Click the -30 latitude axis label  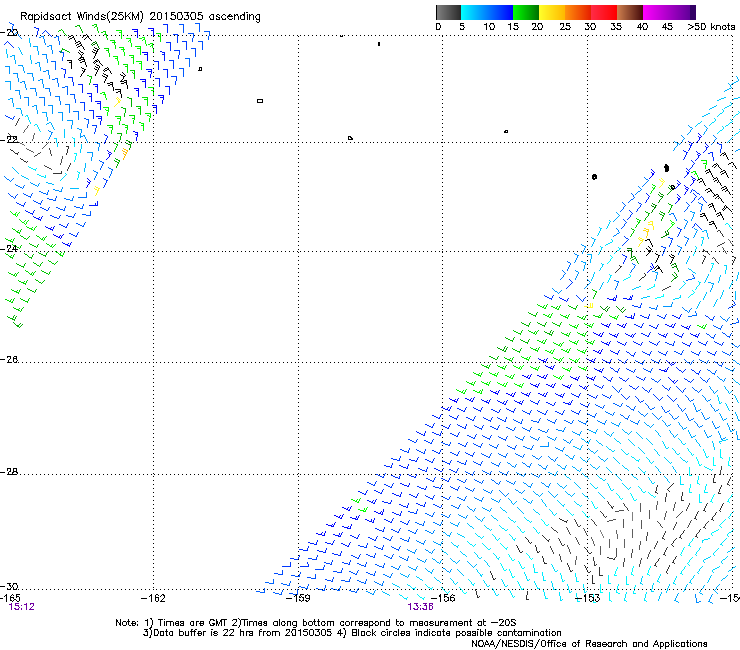click(9, 586)
